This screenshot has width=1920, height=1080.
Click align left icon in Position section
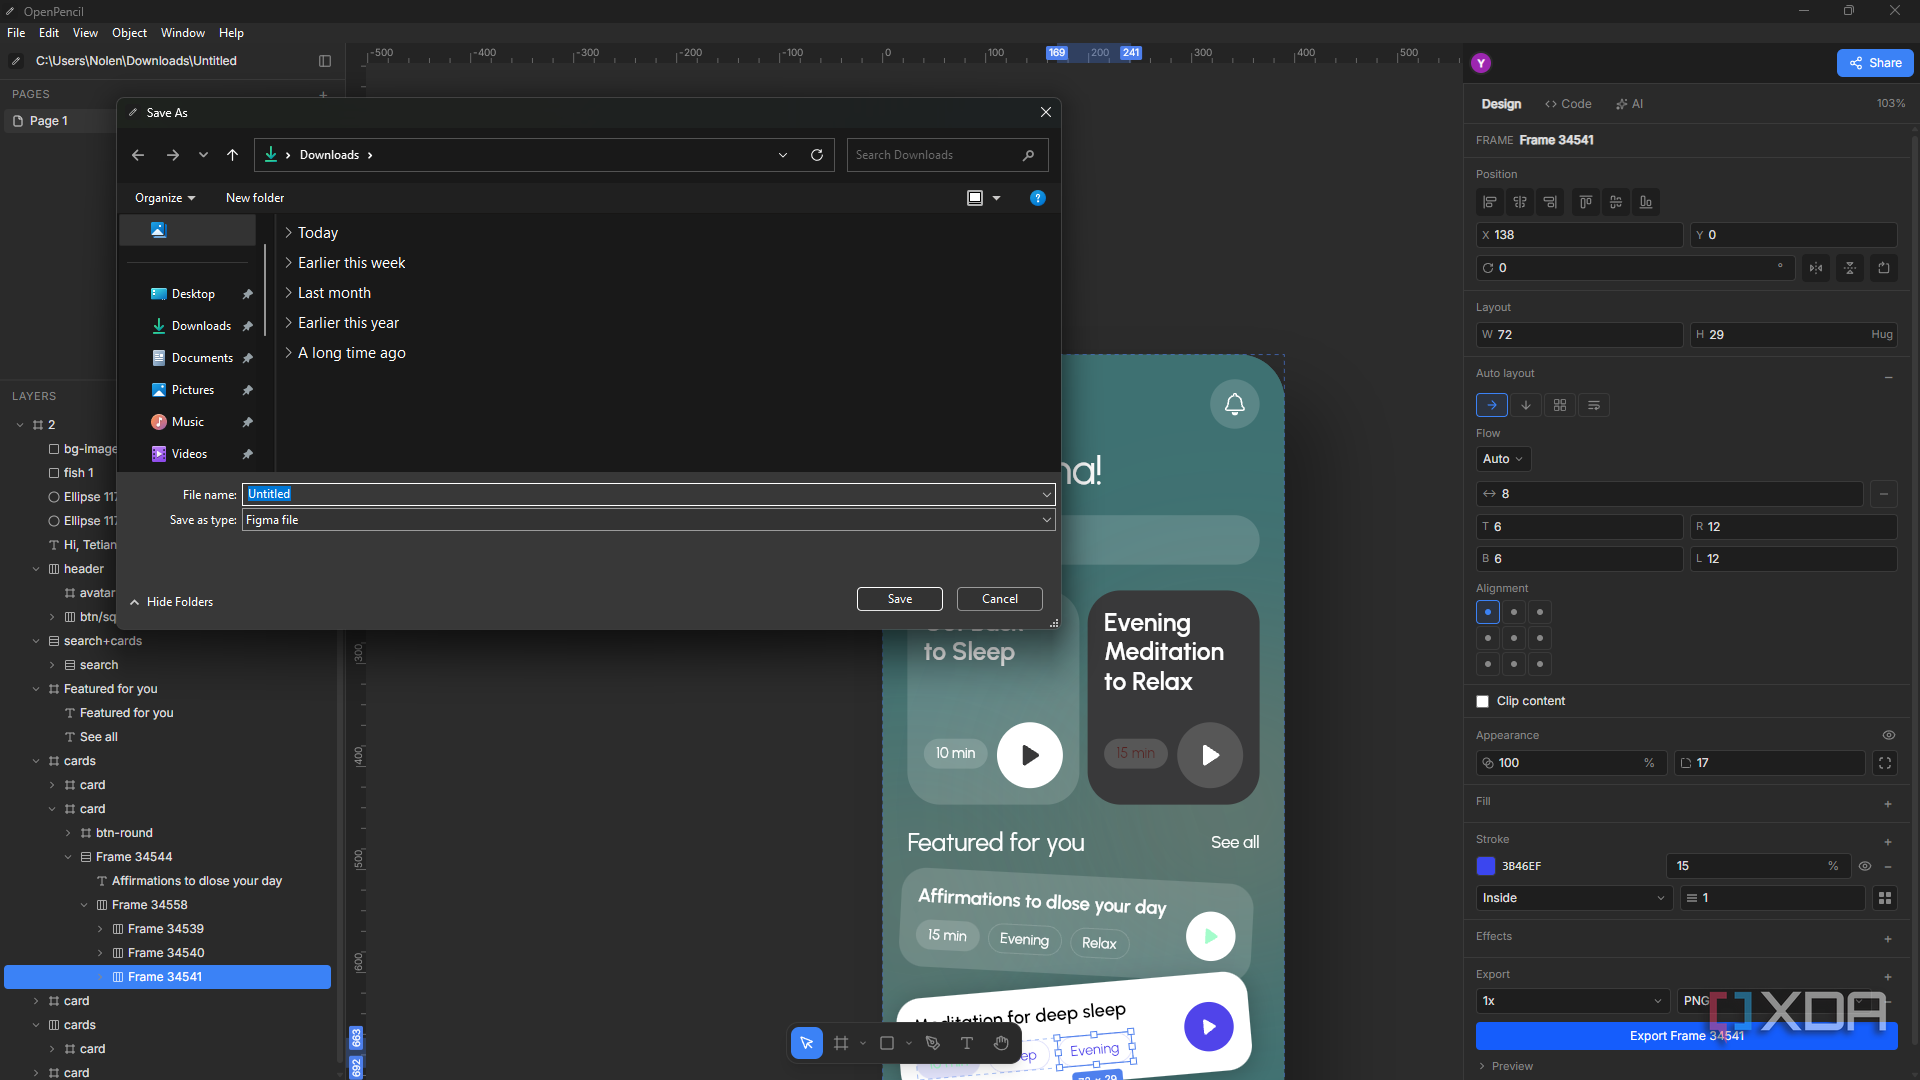[1490, 202]
